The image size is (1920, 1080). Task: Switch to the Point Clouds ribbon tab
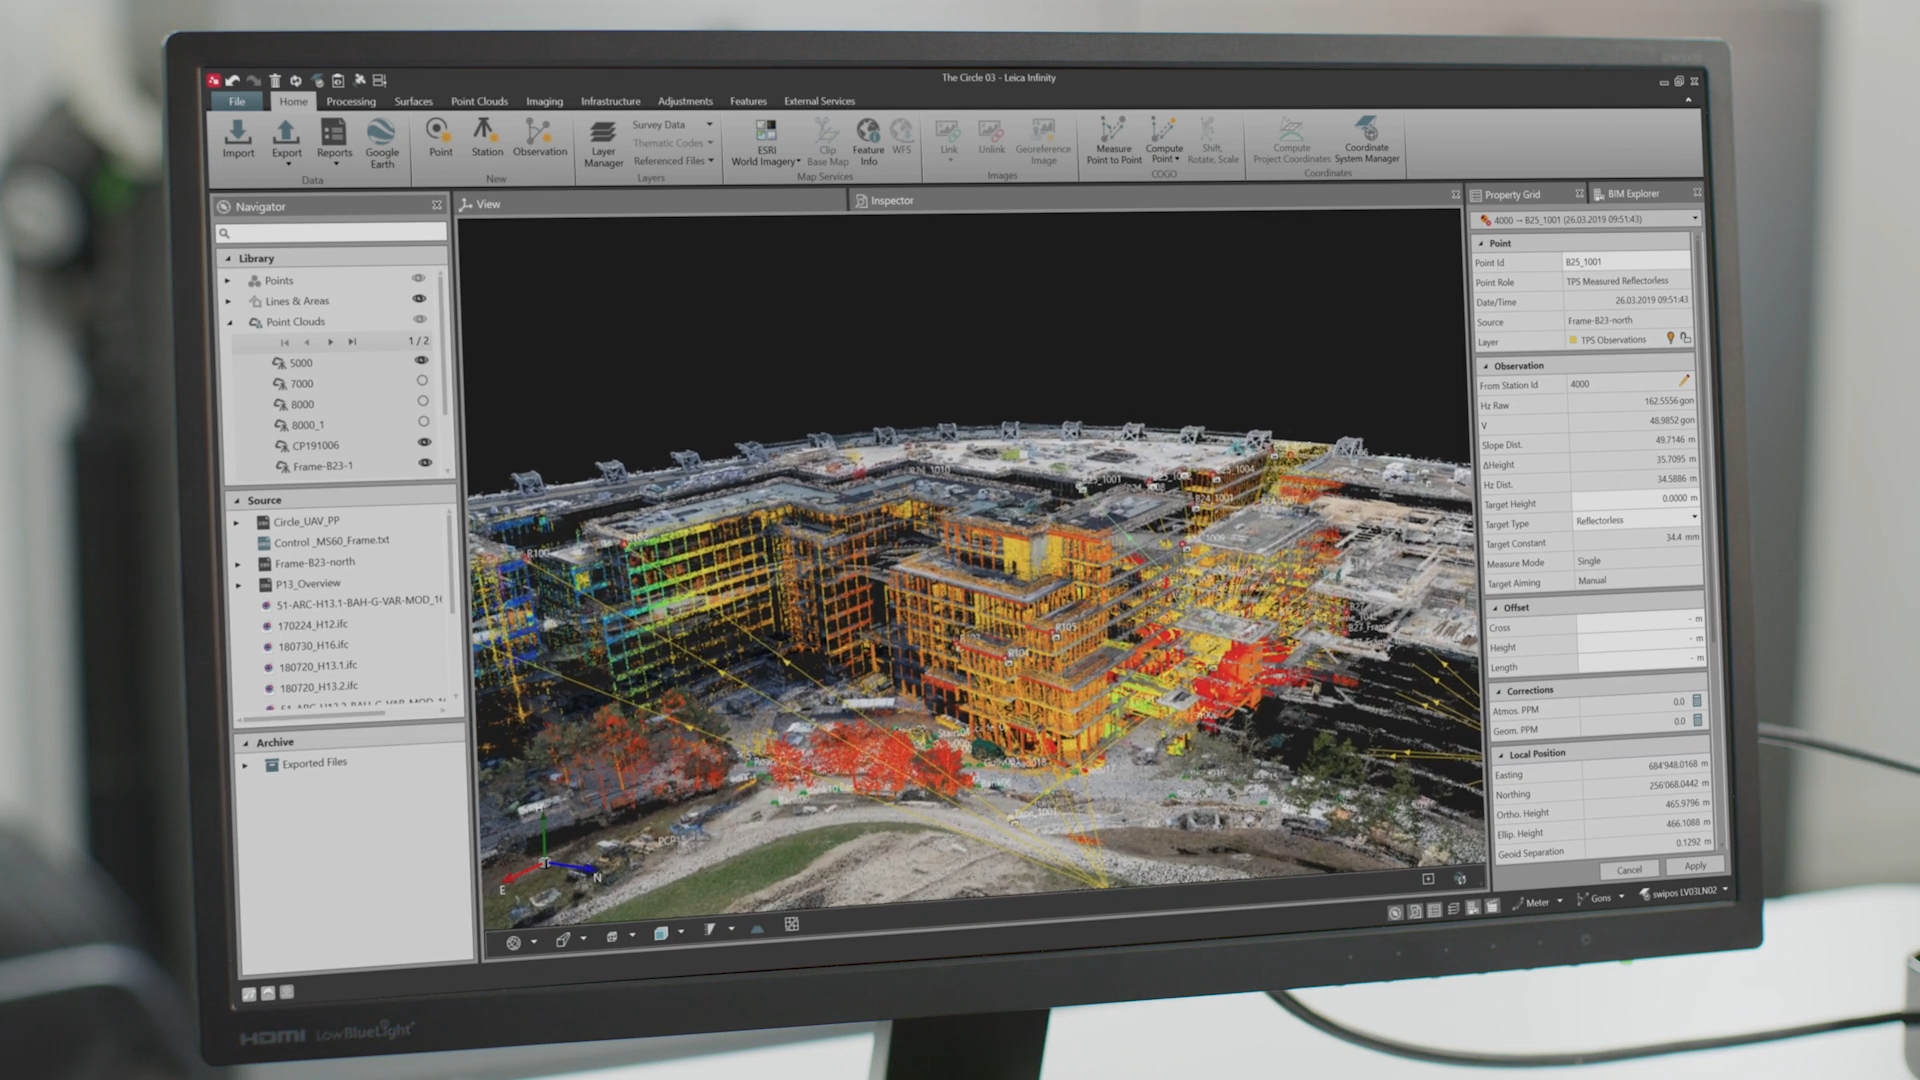click(x=479, y=102)
